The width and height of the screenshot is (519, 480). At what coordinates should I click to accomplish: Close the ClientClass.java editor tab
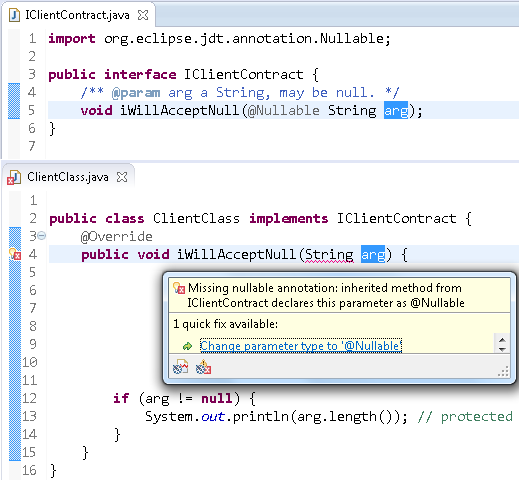(122, 177)
